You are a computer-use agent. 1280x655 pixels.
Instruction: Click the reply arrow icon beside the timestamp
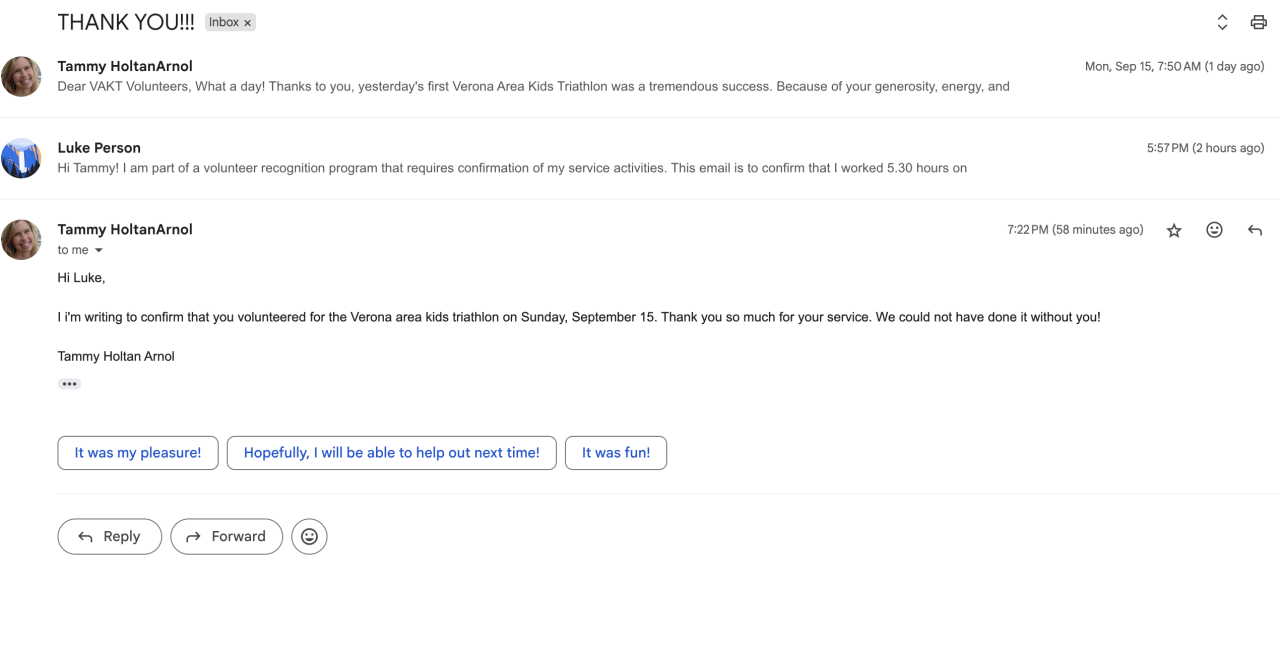(1255, 230)
